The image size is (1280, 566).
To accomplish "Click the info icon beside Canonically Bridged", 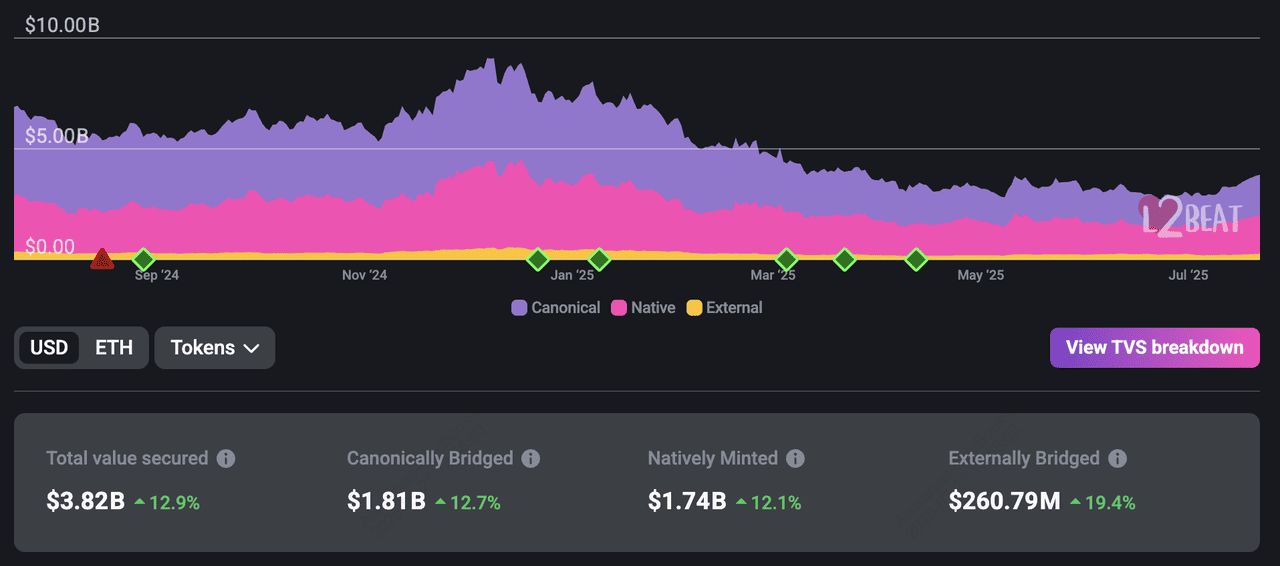I will click(531, 458).
